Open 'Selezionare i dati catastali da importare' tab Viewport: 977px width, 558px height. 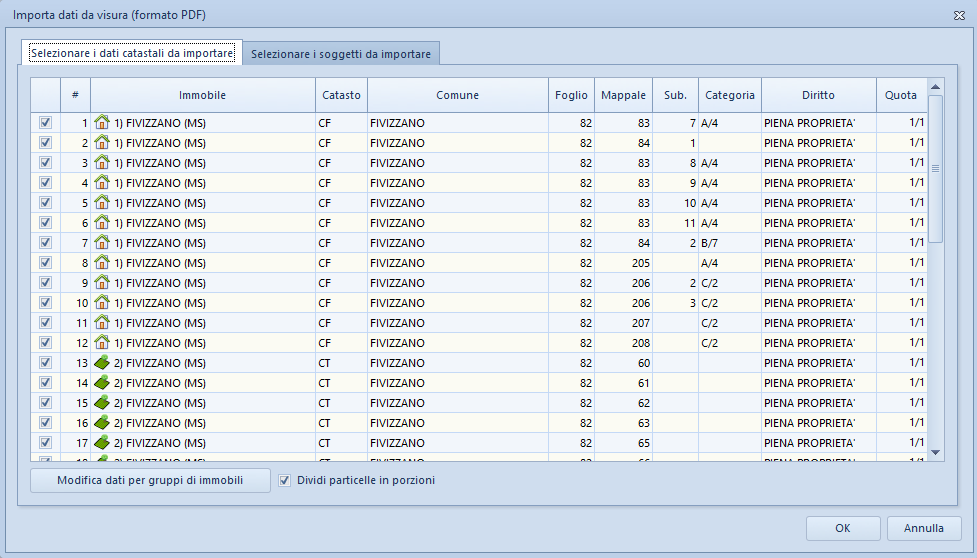pyautogui.click(x=132, y=53)
